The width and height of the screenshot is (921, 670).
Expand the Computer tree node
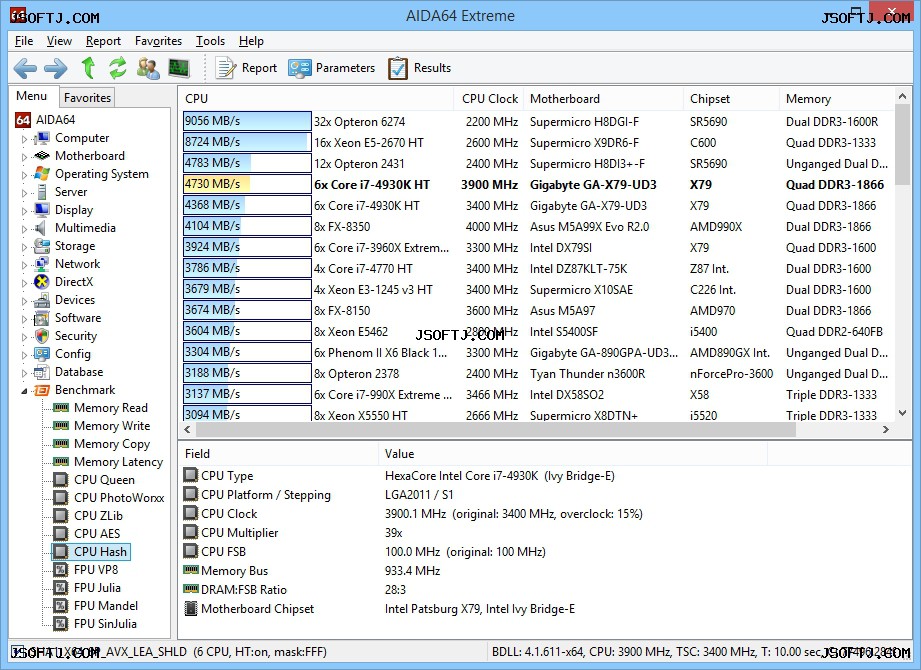click(24, 139)
